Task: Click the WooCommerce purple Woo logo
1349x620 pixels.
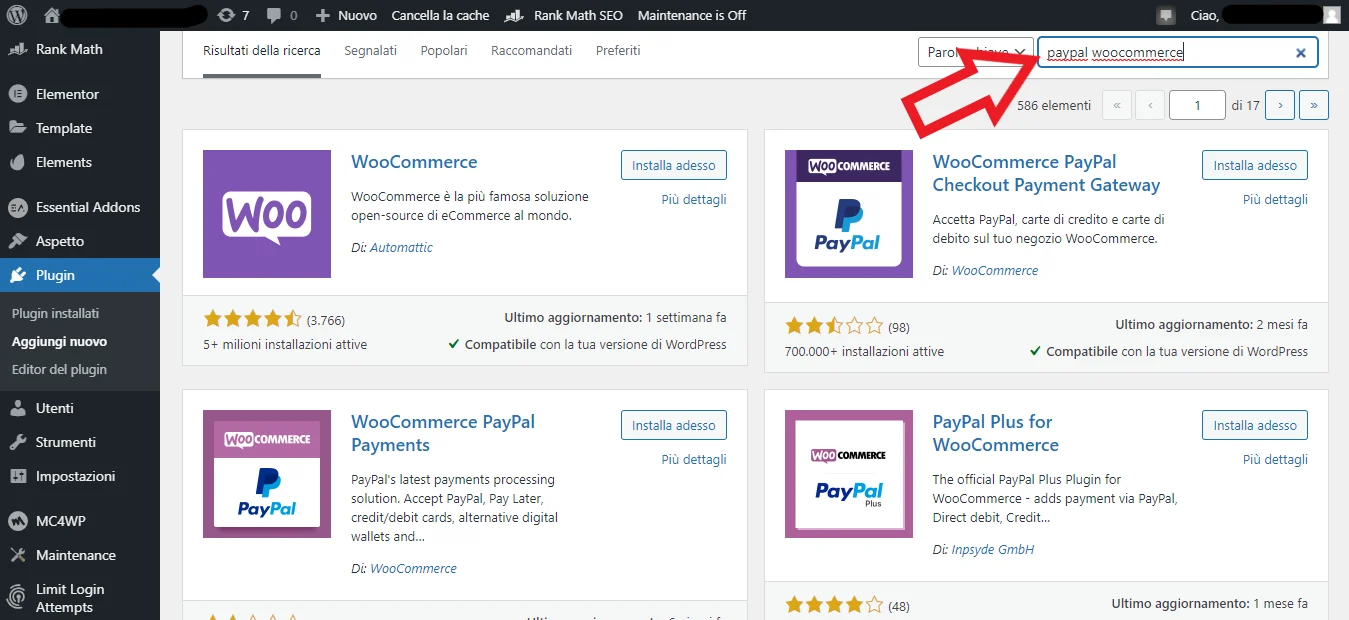Action: pos(267,214)
